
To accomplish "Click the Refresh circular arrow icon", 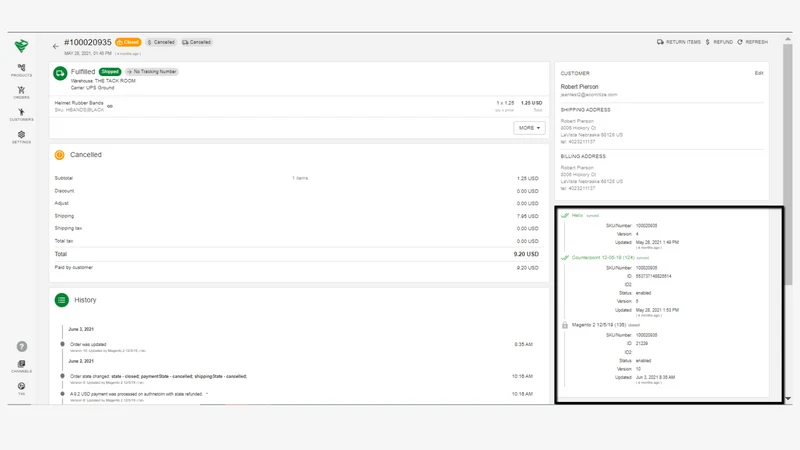I will (x=740, y=42).
